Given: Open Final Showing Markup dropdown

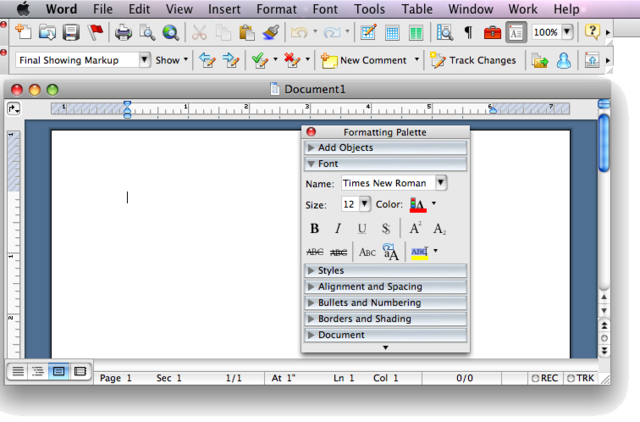Looking at the screenshot, I should pos(144,60).
